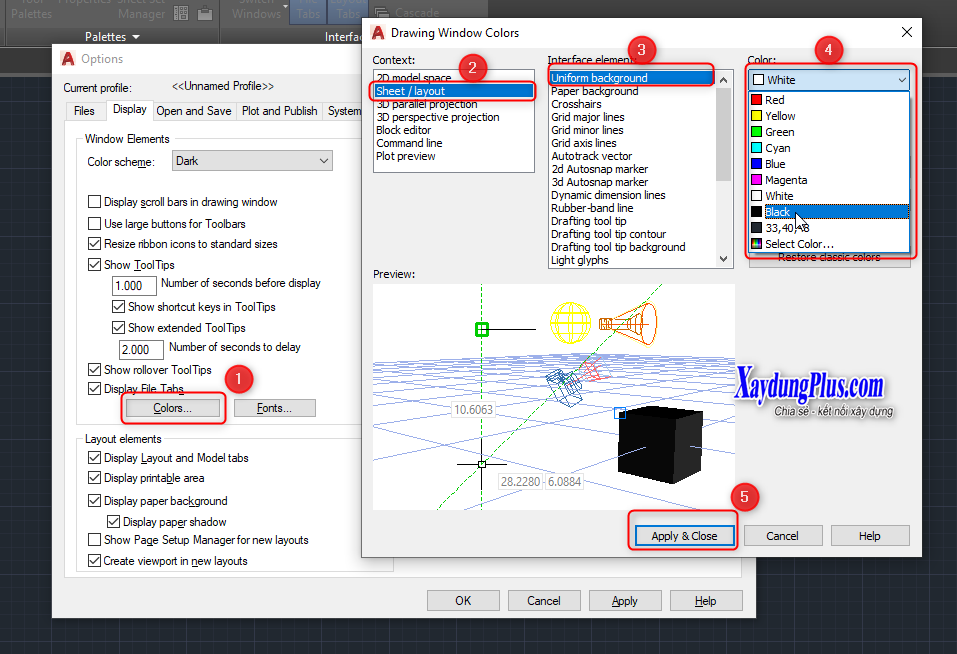Toggle the Layout Tabs ribbon button
Viewport: 957px width, 654px height.
pos(348,12)
